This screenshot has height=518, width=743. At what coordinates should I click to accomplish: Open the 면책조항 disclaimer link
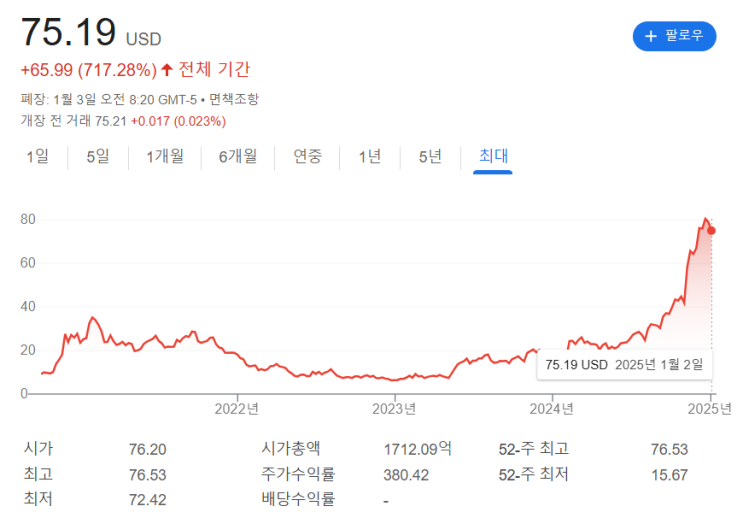pyautogui.click(x=234, y=99)
